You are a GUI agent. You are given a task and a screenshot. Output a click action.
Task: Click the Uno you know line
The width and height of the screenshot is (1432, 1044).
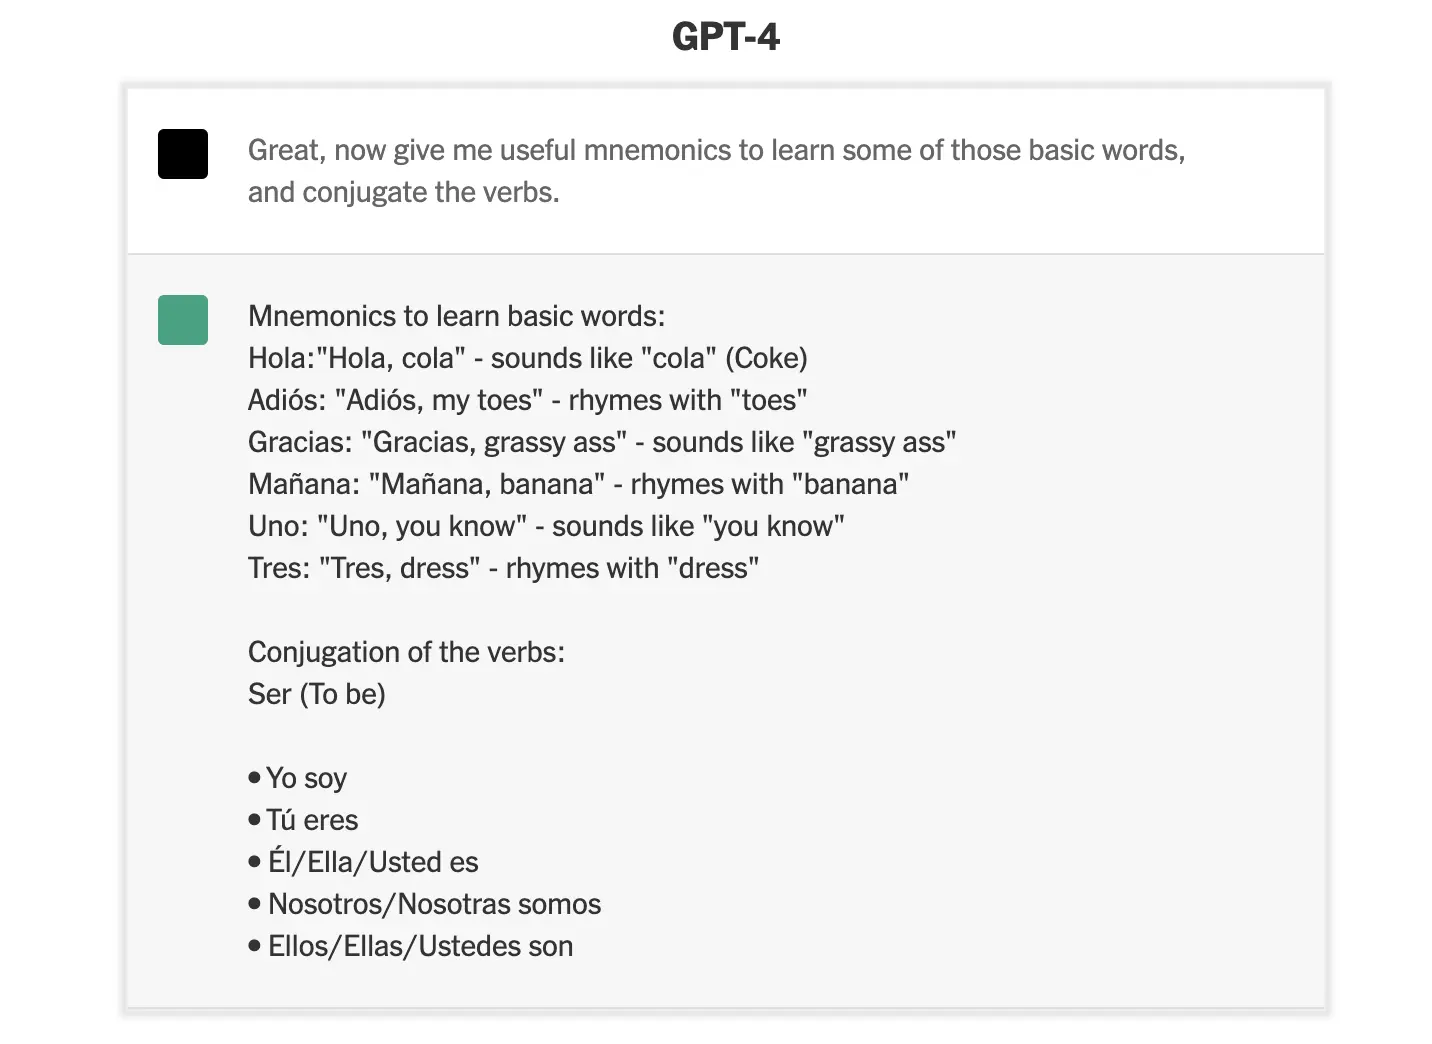546,526
